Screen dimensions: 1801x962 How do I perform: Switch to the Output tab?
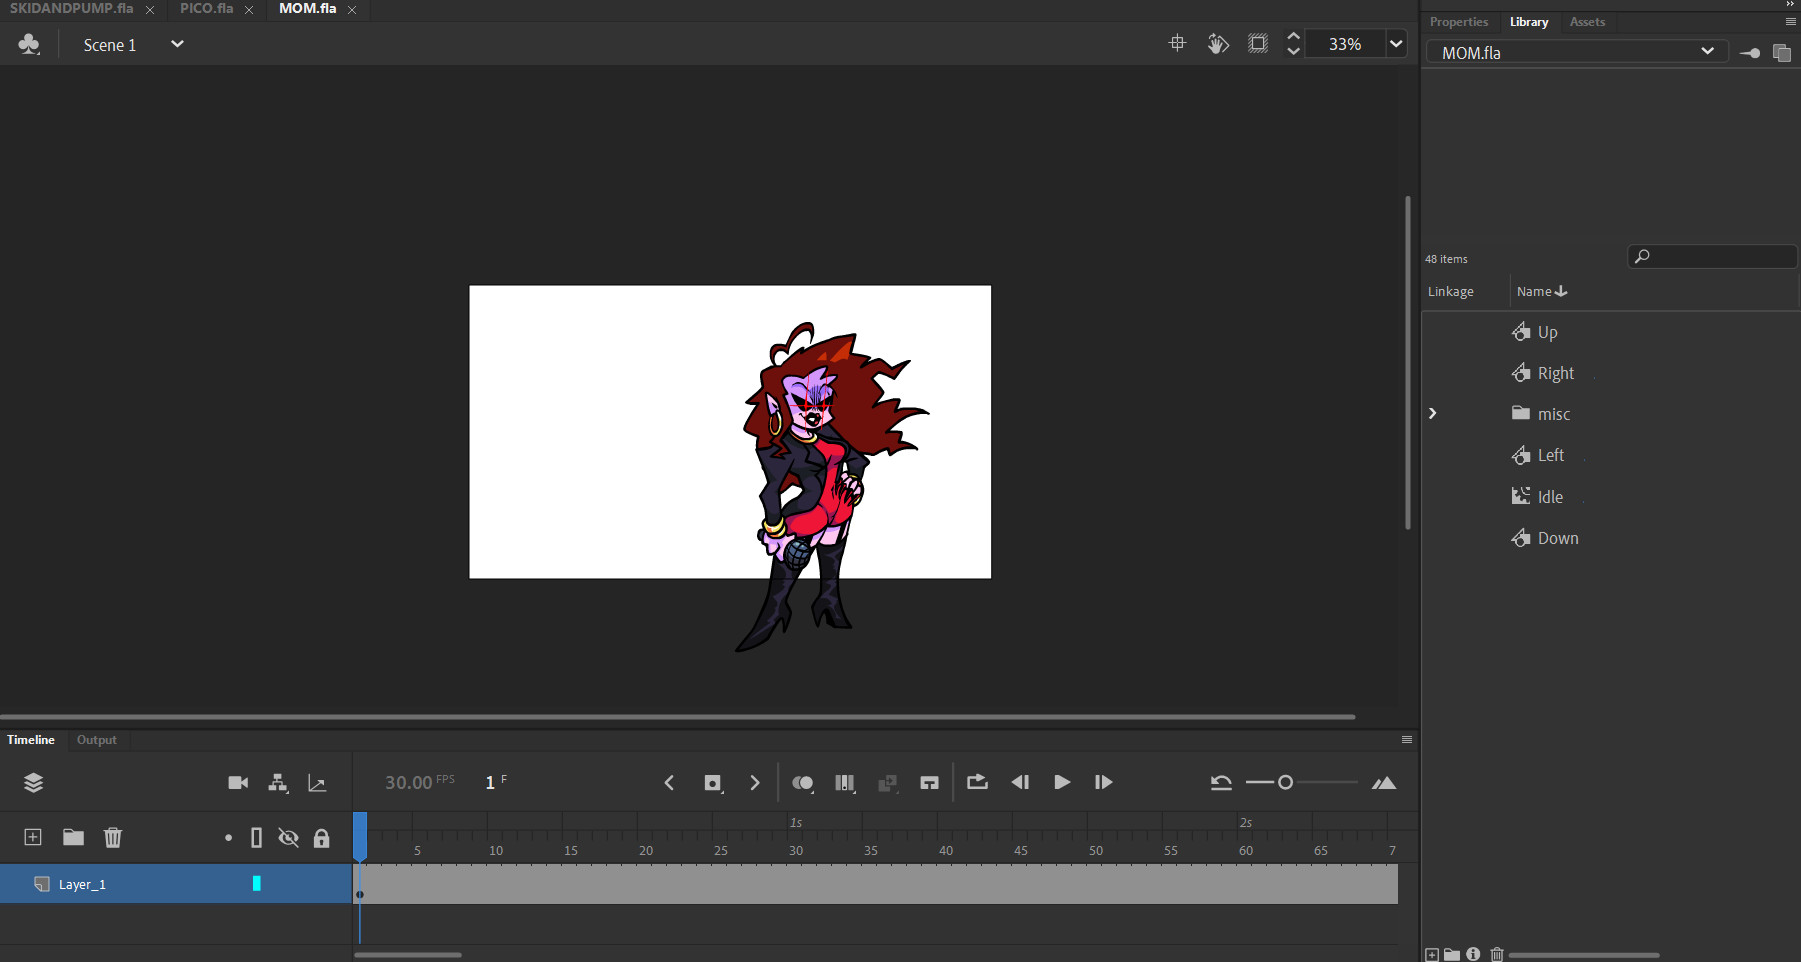[96, 740]
